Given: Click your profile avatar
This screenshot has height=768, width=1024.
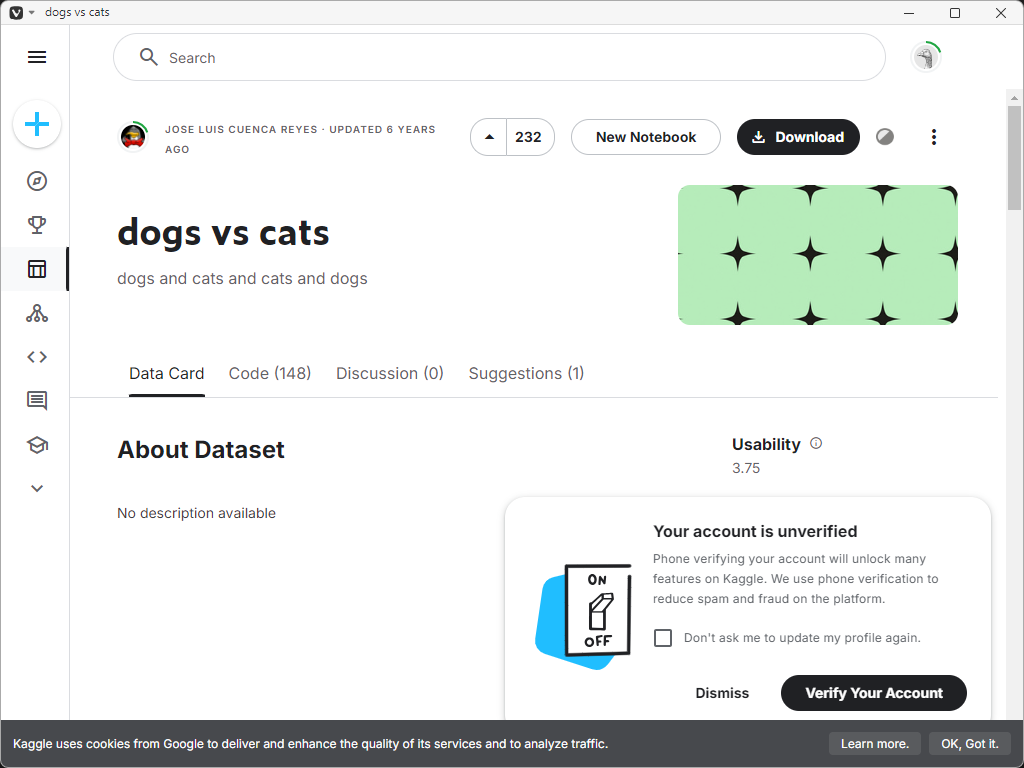Looking at the screenshot, I should 925,57.
